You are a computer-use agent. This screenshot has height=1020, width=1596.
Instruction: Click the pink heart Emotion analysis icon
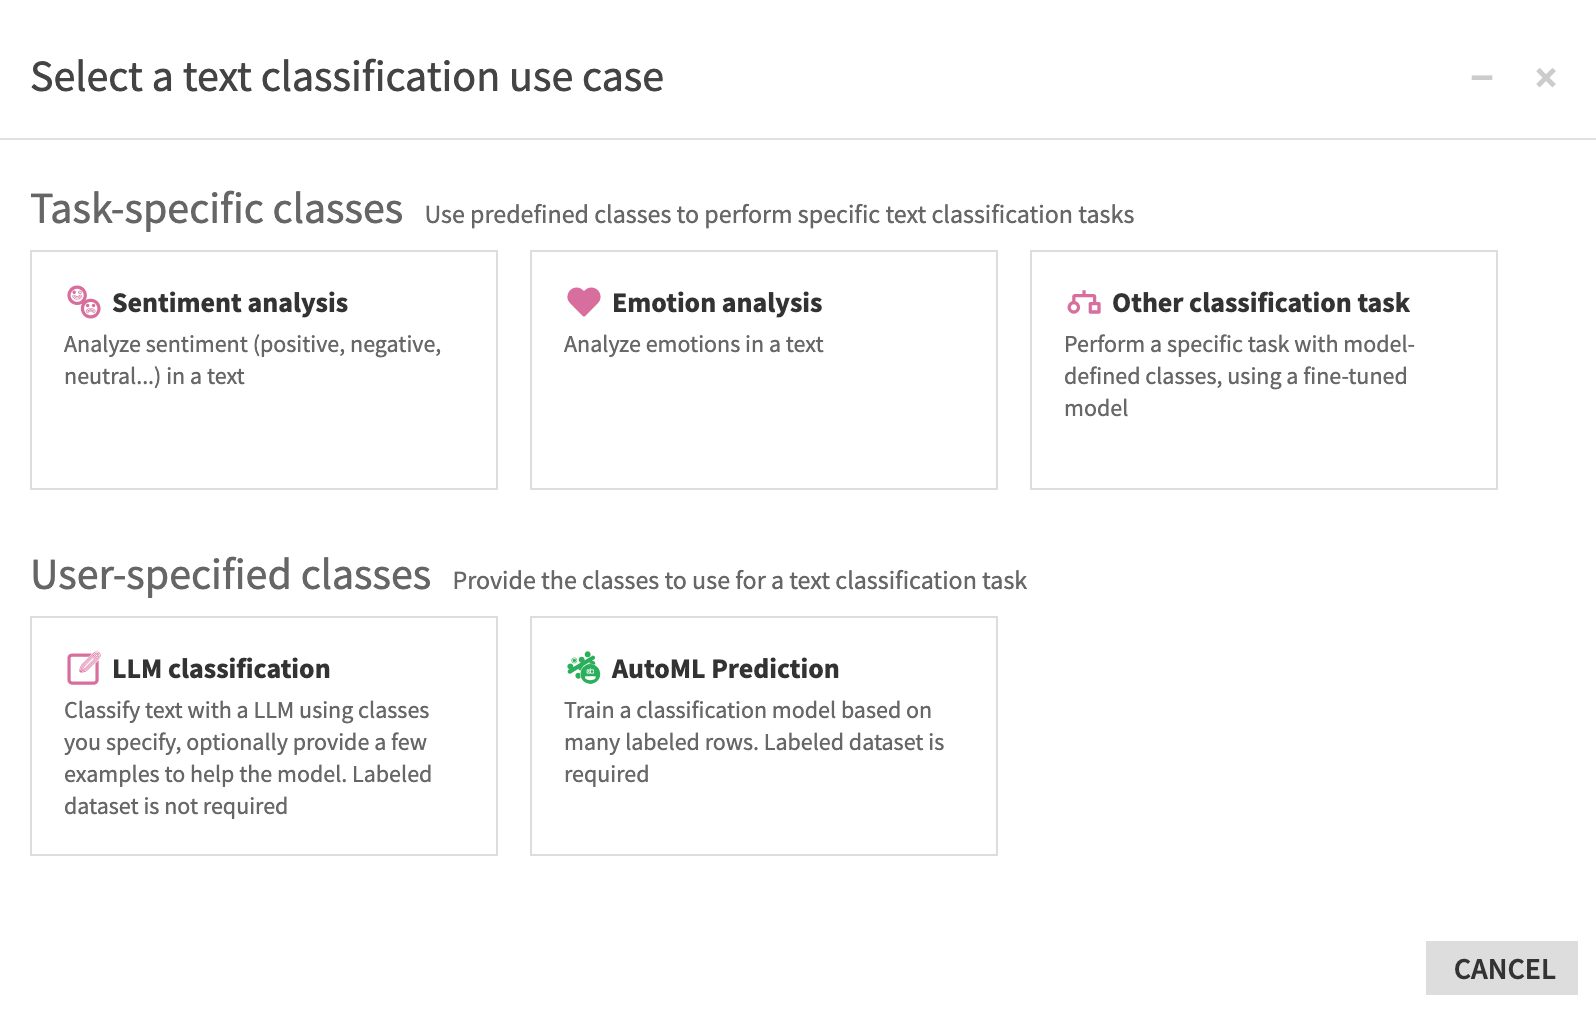[583, 302]
